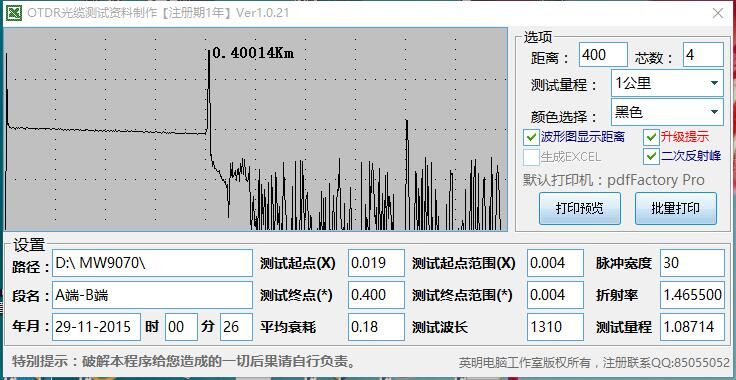736x380 pixels.
Task: Close the OTDR window
Action: 718,13
